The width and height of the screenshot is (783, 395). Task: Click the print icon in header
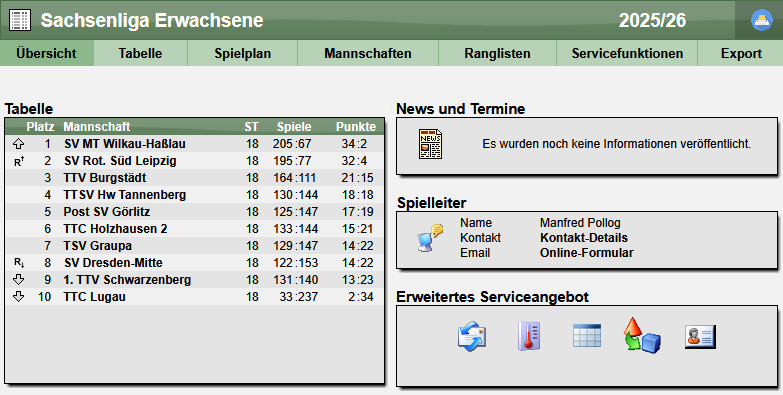coord(762,20)
